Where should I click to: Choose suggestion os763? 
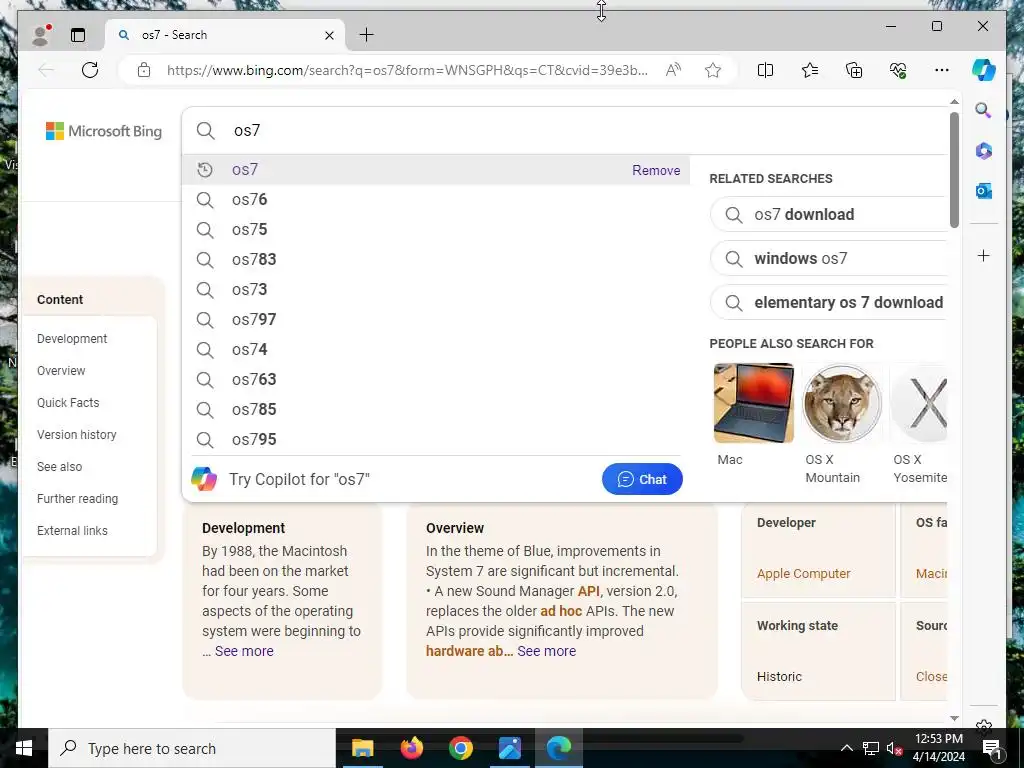(x=436, y=380)
